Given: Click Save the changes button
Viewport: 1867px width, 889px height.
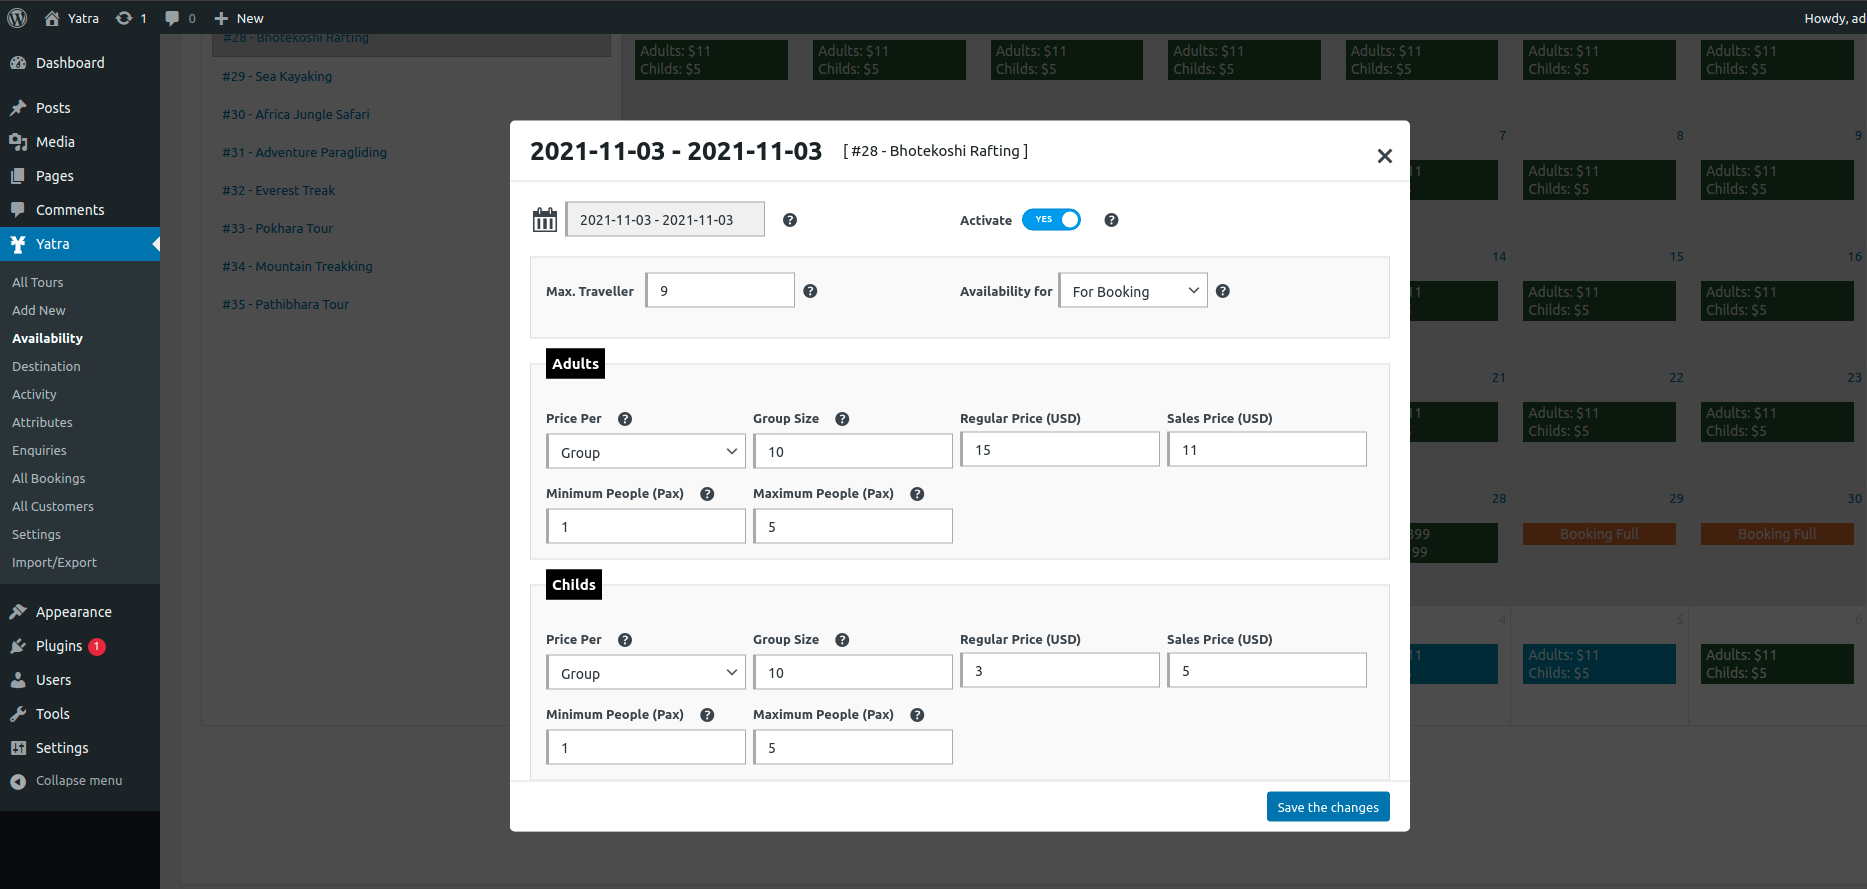Looking at the screenshot, I should [x=1328, y=807].
